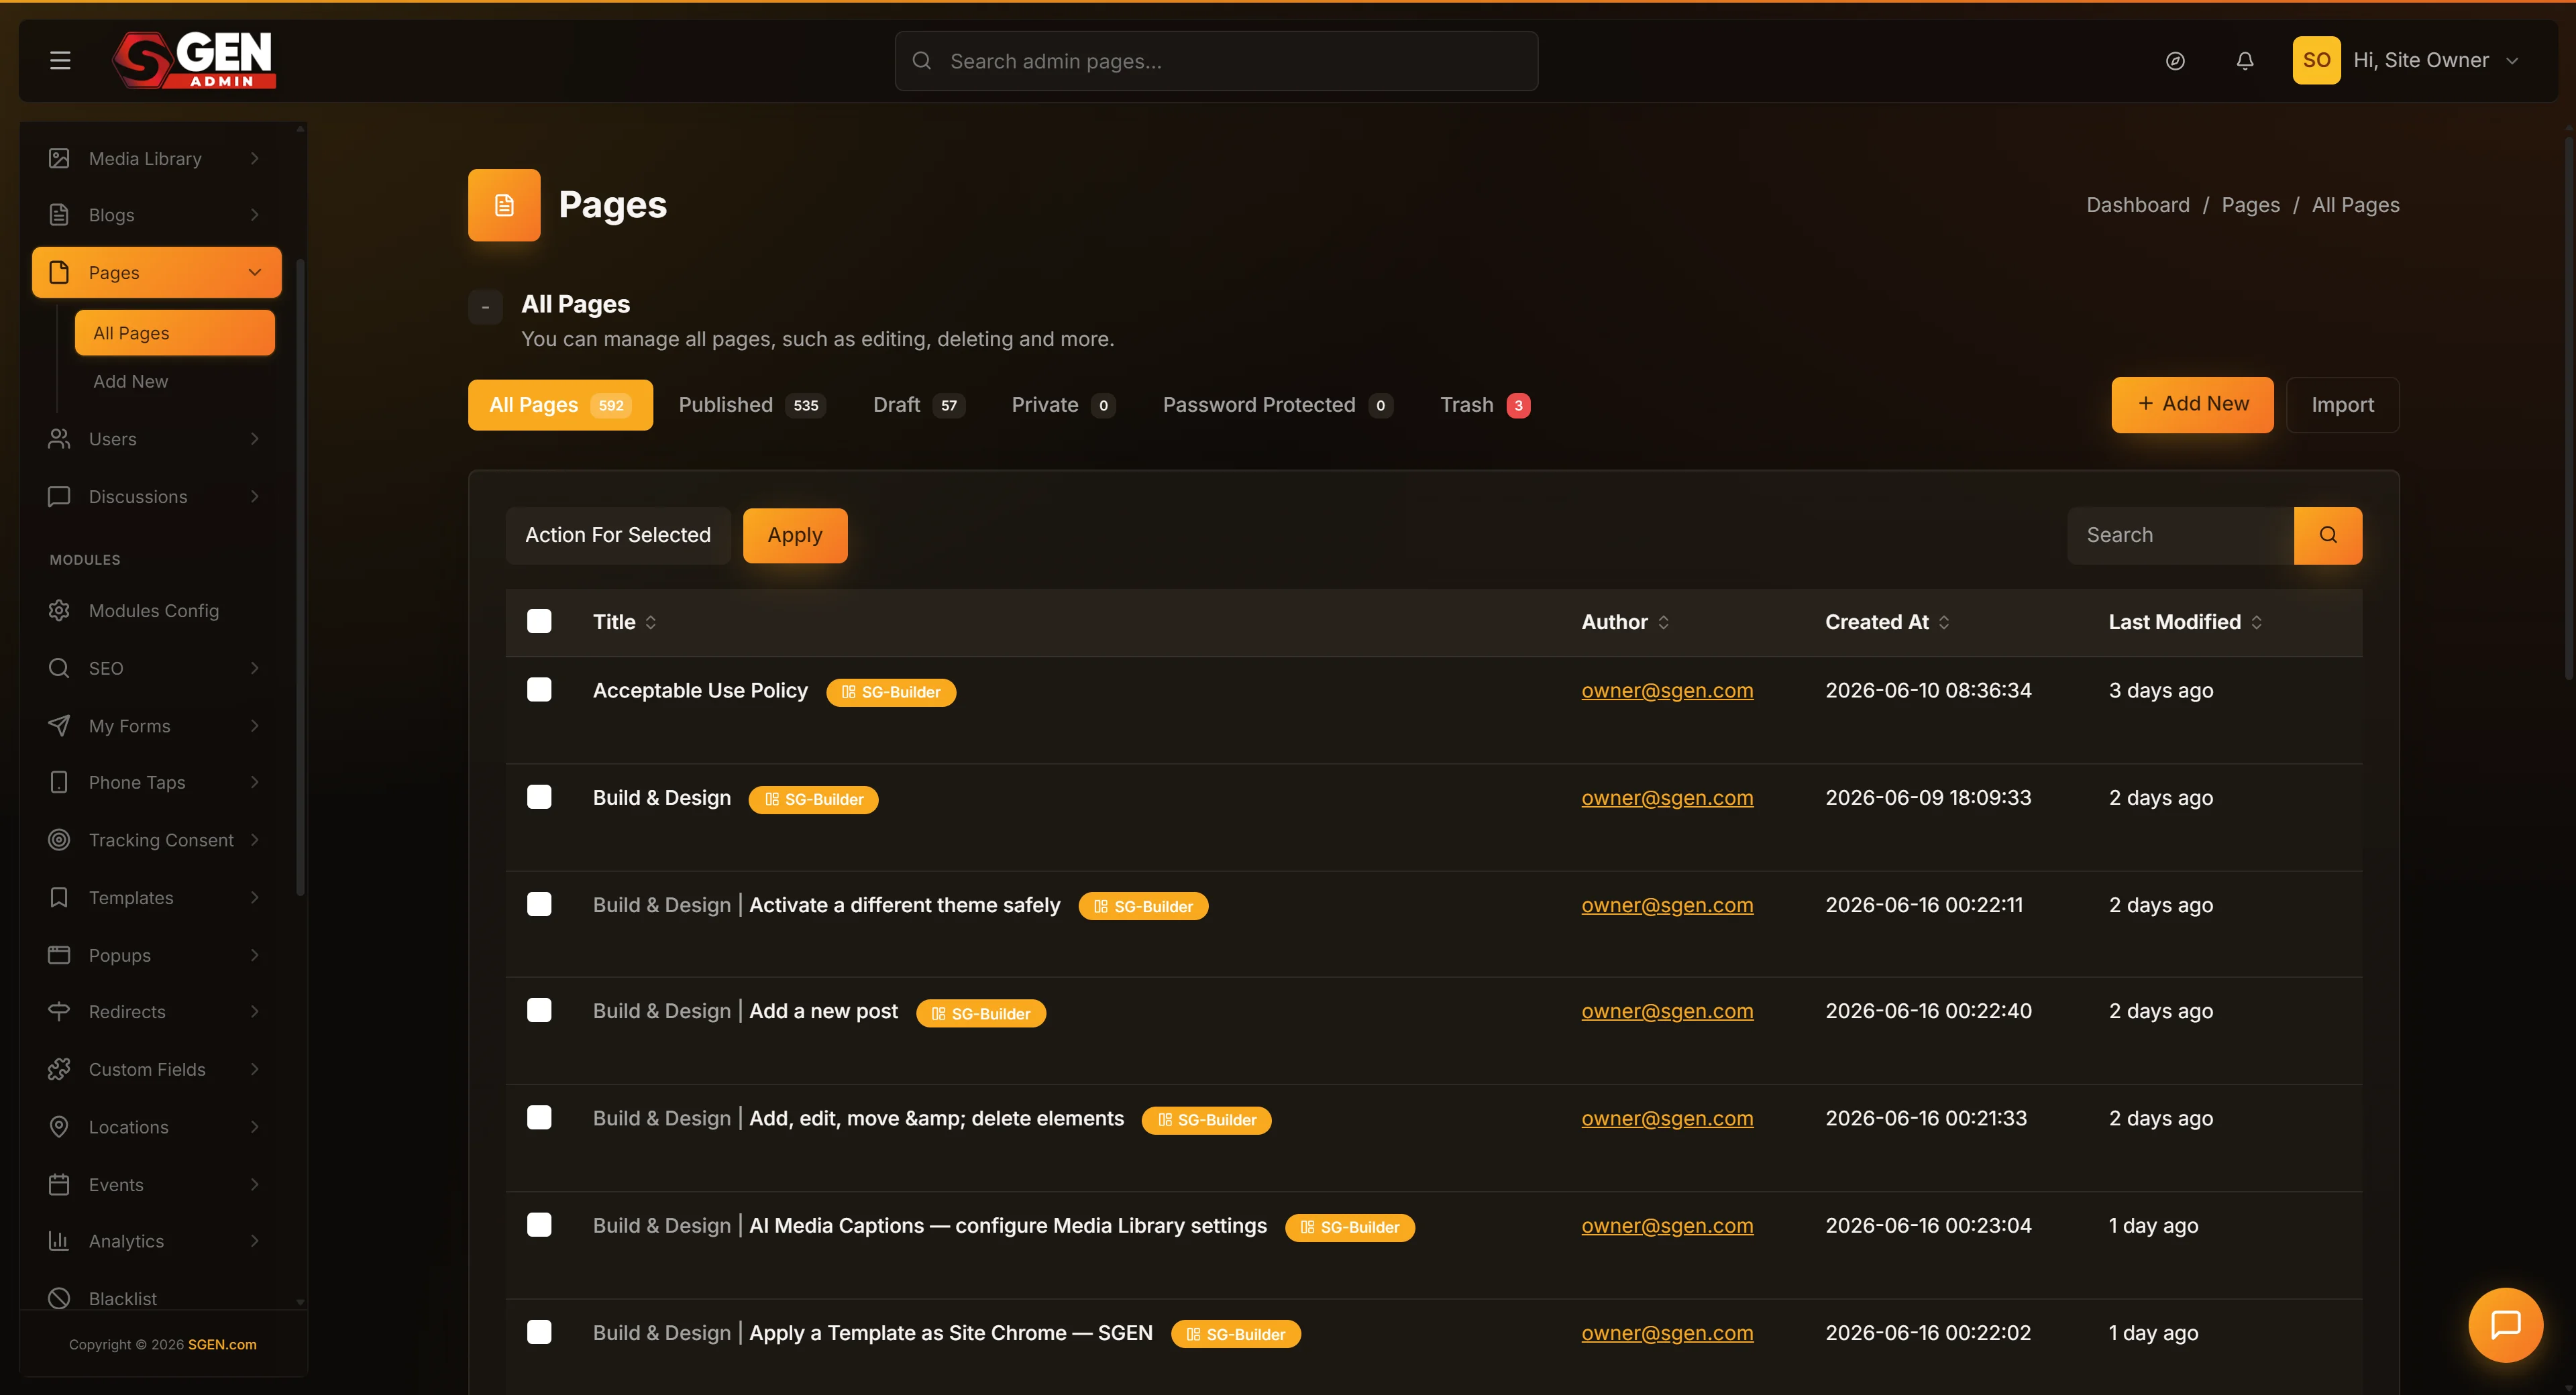Click the Redirects signpost icon
The width and height of the screenshot is (2576, 1395).
coord(59,1011)
